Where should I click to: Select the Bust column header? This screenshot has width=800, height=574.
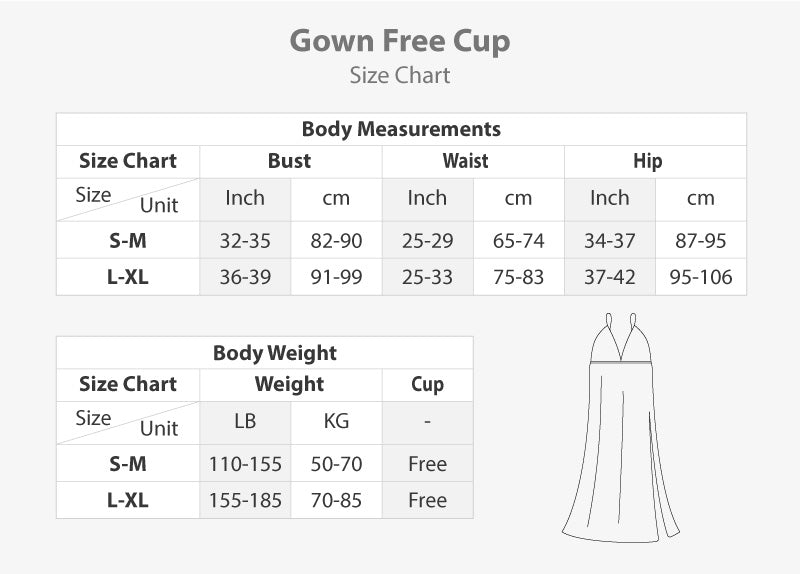290,161
